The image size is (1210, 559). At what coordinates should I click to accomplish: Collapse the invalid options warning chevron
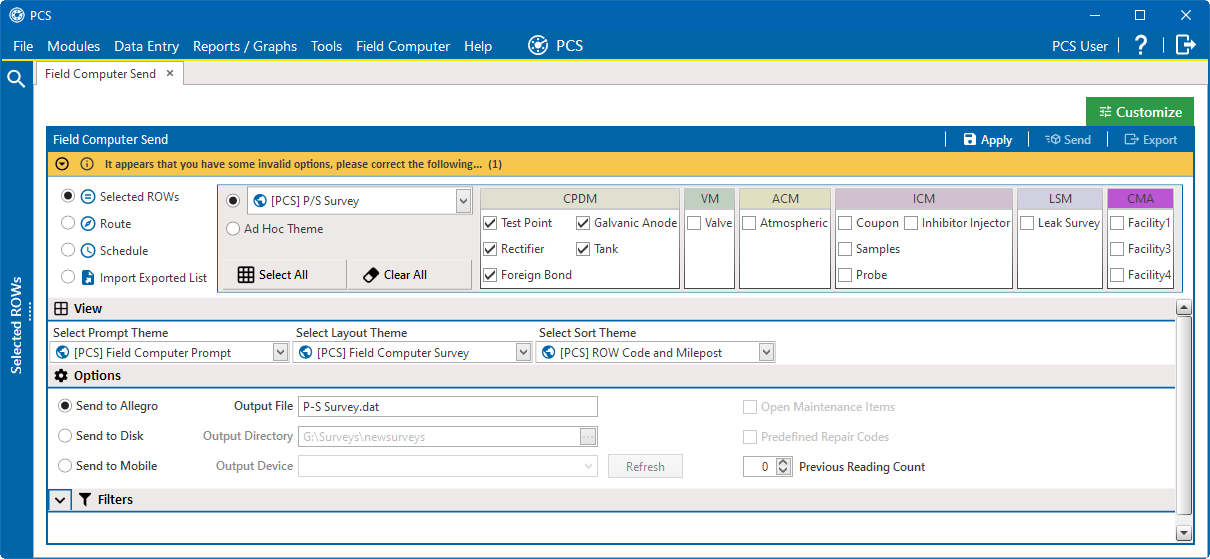pyautogui.click(x=62, y=164)
